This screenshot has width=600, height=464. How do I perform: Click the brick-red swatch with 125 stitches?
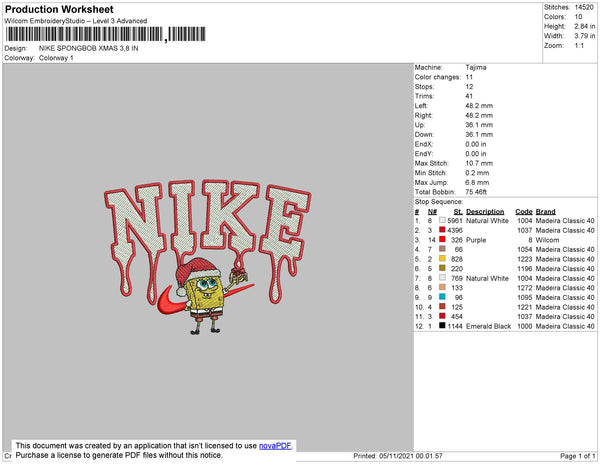pyautogui.click(x=442, y=306)
